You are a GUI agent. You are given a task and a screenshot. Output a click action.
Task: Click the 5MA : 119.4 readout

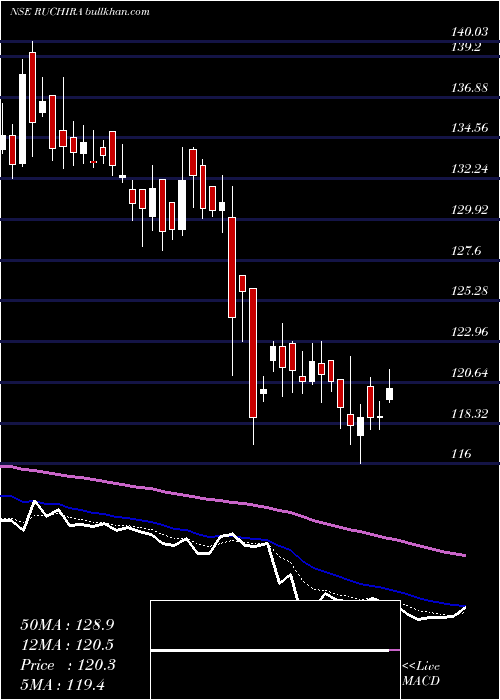[x=62, y=684]
